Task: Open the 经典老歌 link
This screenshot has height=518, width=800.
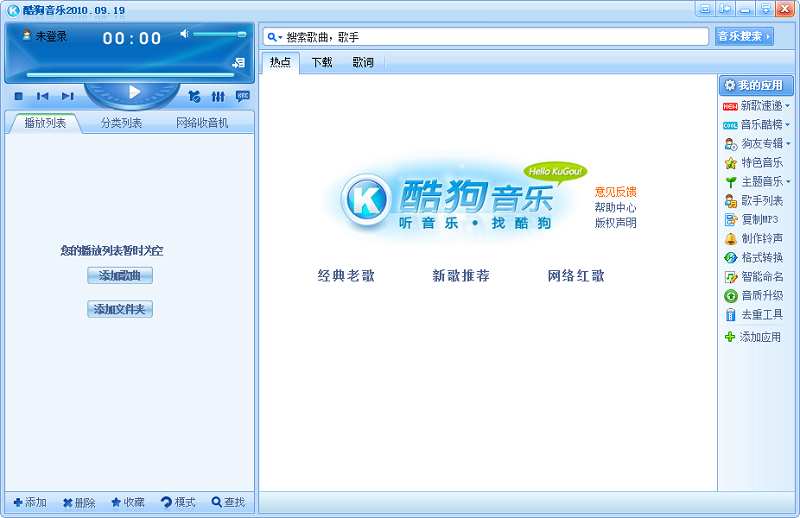Action: 346,276
